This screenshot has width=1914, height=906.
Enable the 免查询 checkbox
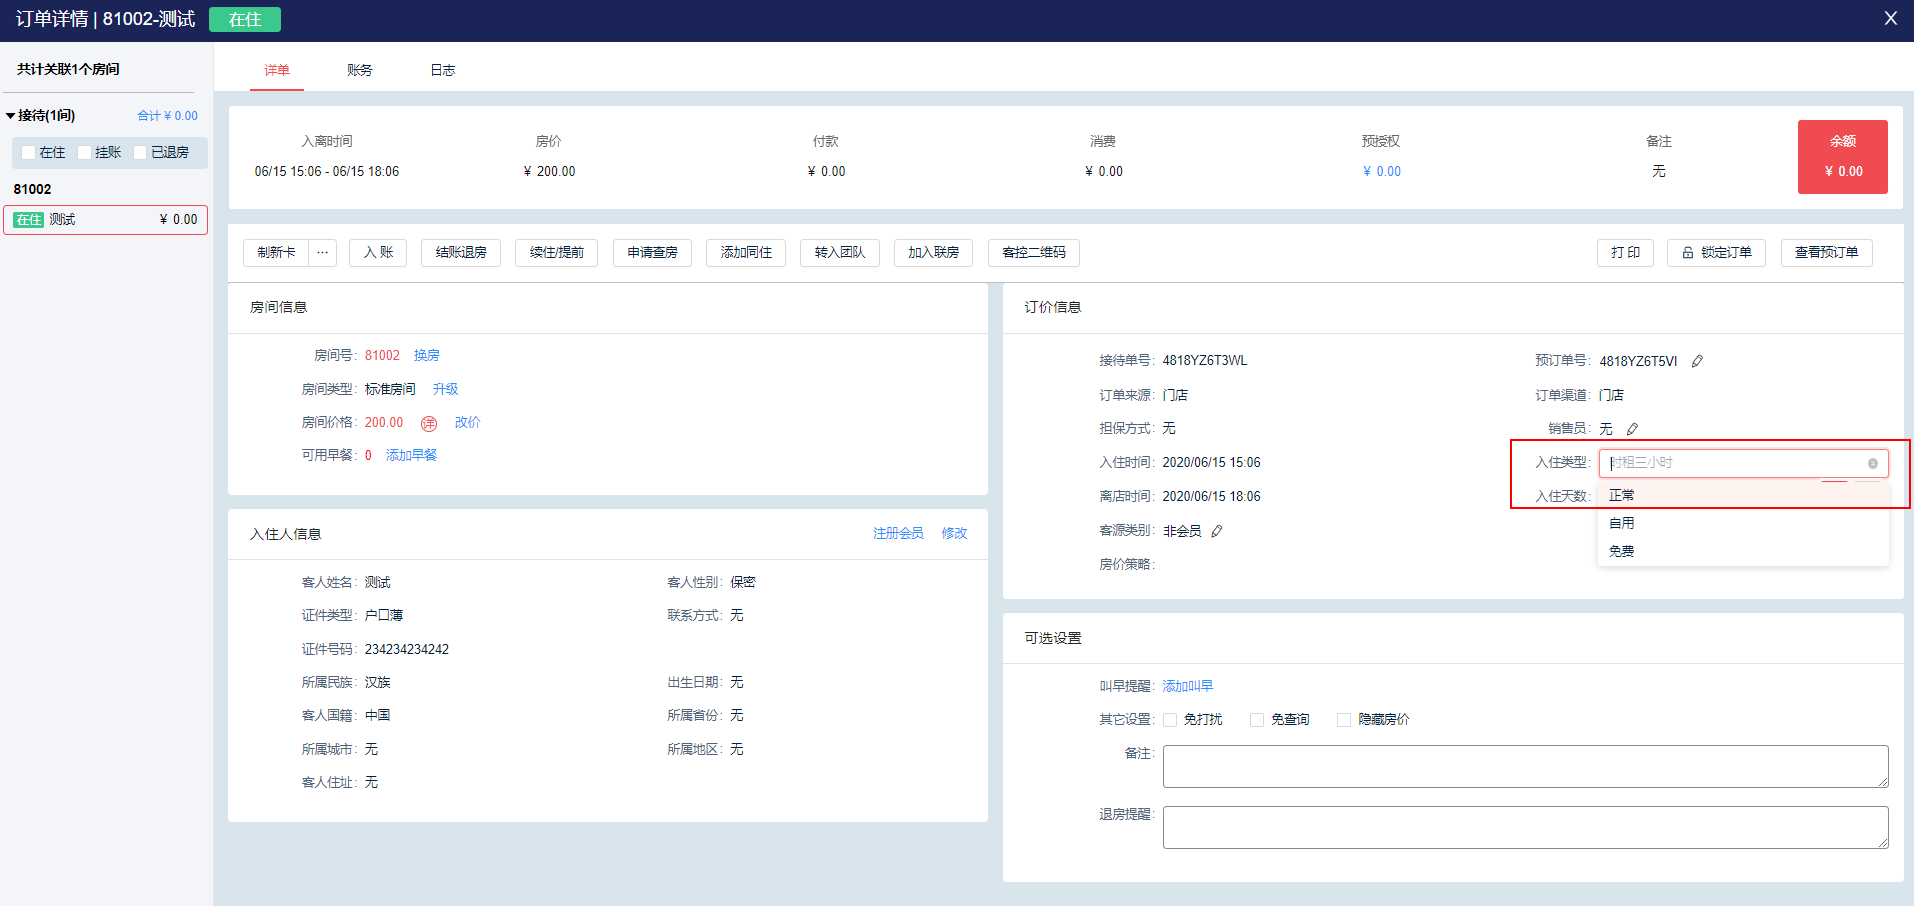[x=1257, y=720]
